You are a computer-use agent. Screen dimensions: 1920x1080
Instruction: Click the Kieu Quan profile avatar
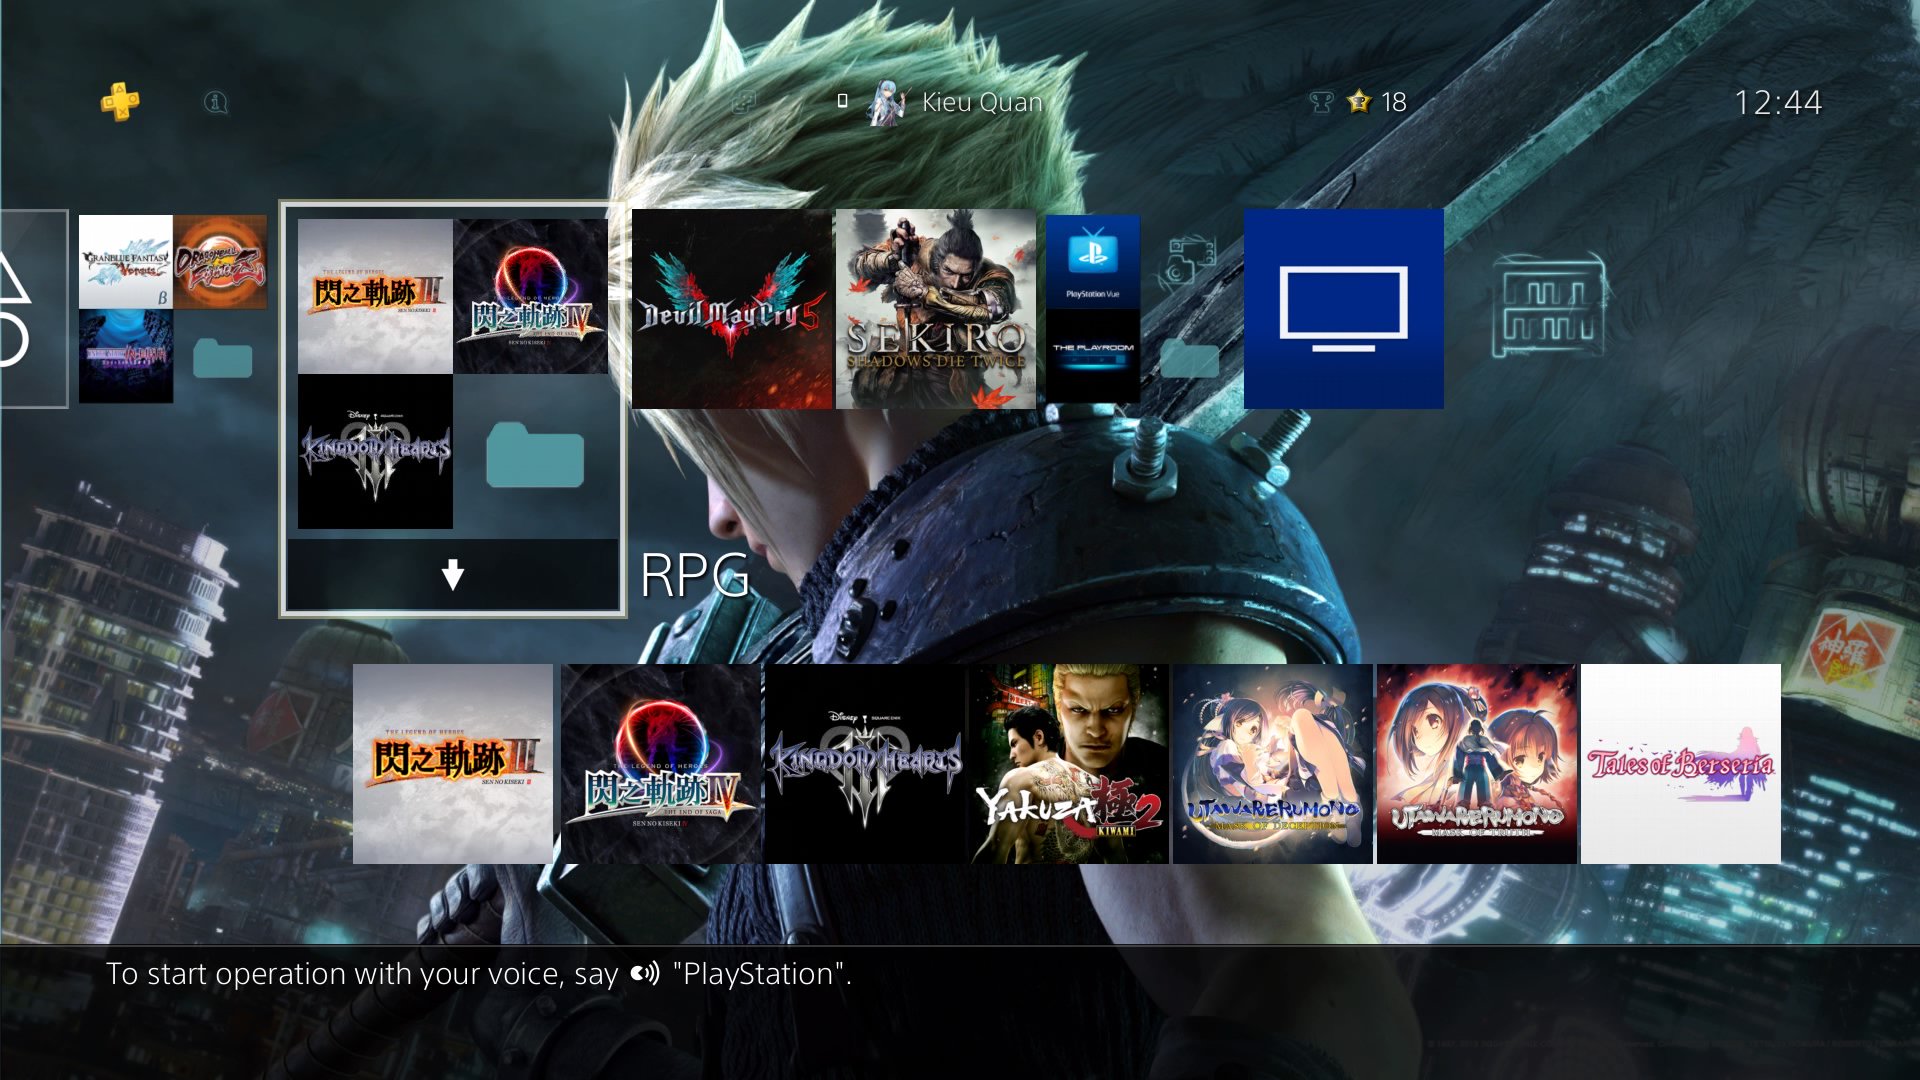click(886, 102)
